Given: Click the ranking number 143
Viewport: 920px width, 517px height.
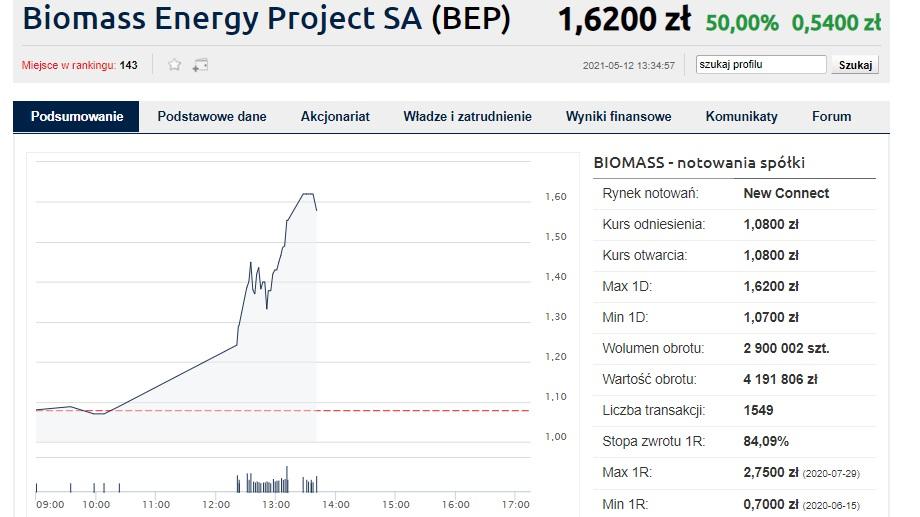Looking at the screenshot, I should pos(128,65).
